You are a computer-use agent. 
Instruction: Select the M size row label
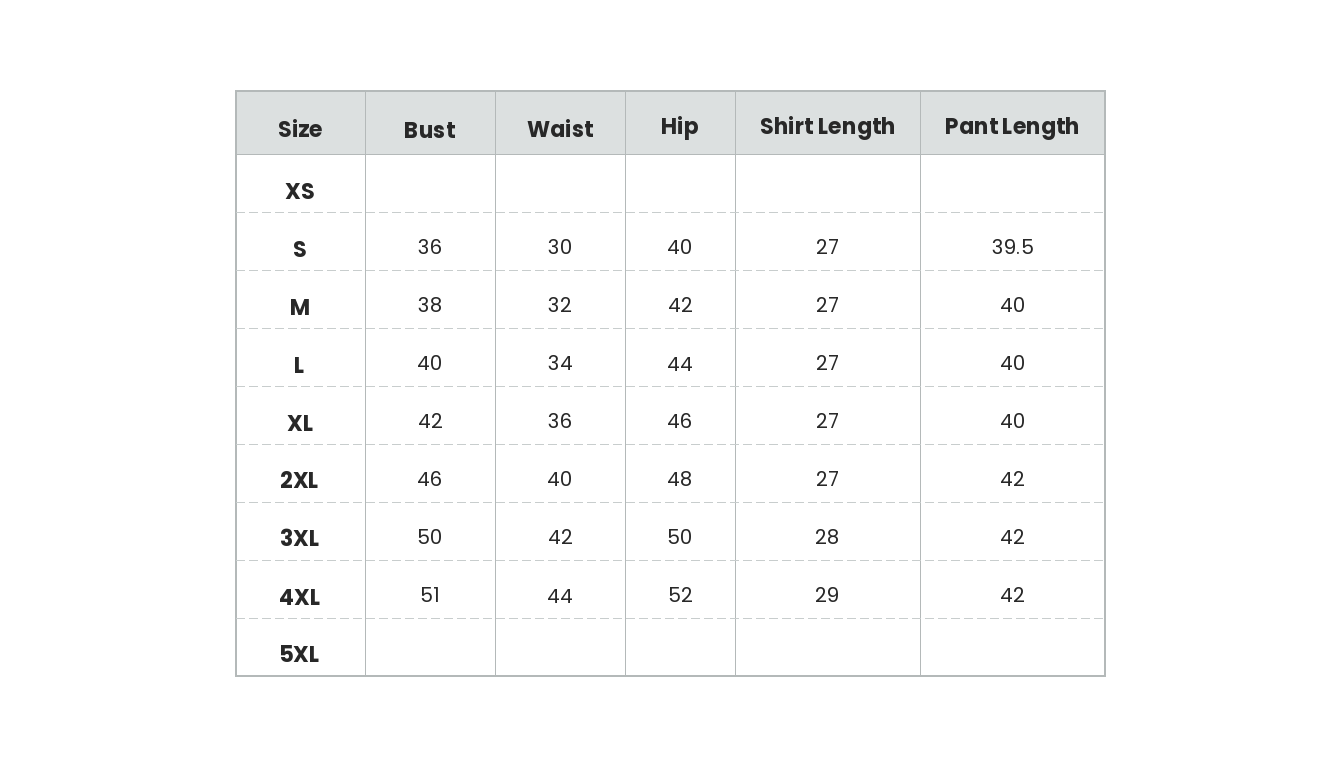pyautogui.click(x=300, y=307)
